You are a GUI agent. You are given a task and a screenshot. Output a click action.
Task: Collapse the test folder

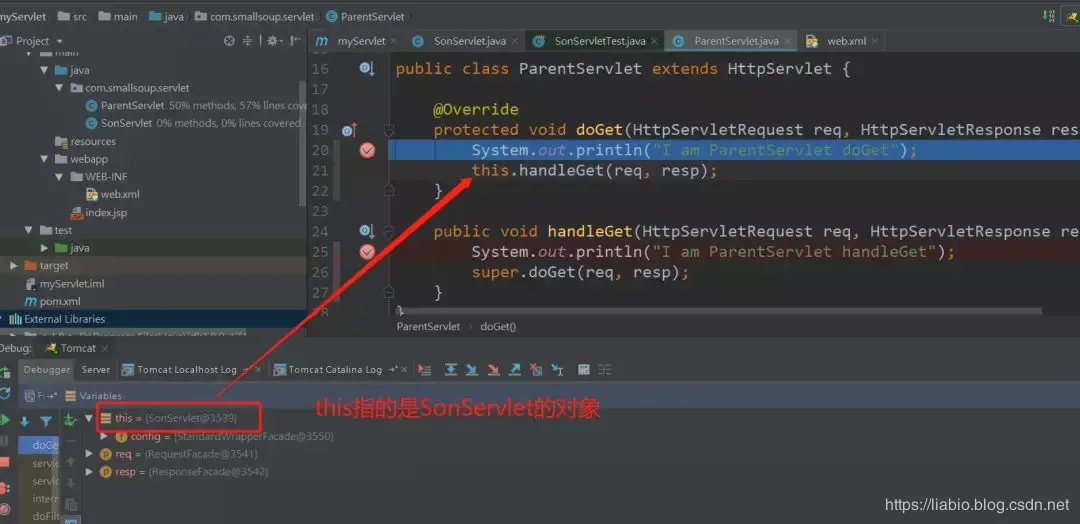[30, 230]
